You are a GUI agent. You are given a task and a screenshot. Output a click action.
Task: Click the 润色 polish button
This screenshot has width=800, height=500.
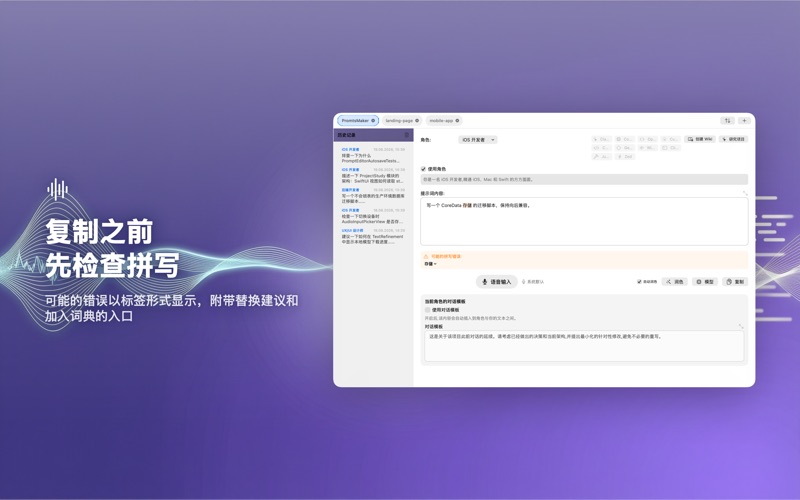[x=674, y=282]
